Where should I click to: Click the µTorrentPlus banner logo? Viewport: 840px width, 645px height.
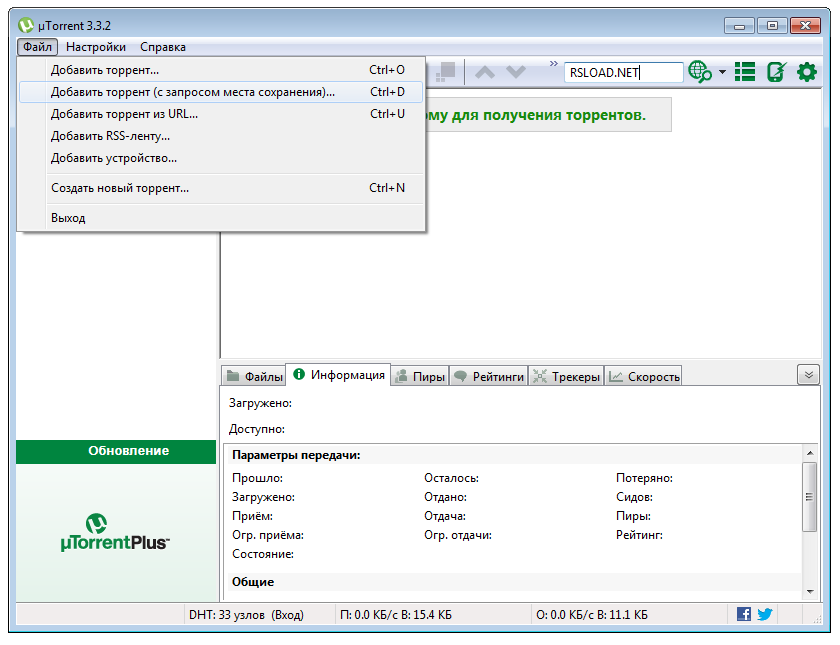(x=115, y=533)
